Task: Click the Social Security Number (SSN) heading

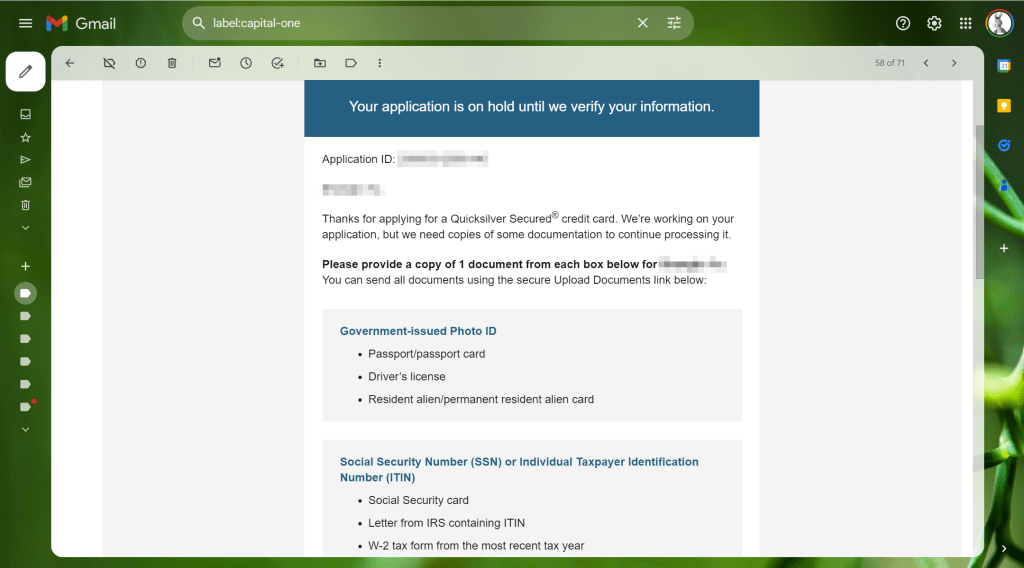Action: coord(519,469)
